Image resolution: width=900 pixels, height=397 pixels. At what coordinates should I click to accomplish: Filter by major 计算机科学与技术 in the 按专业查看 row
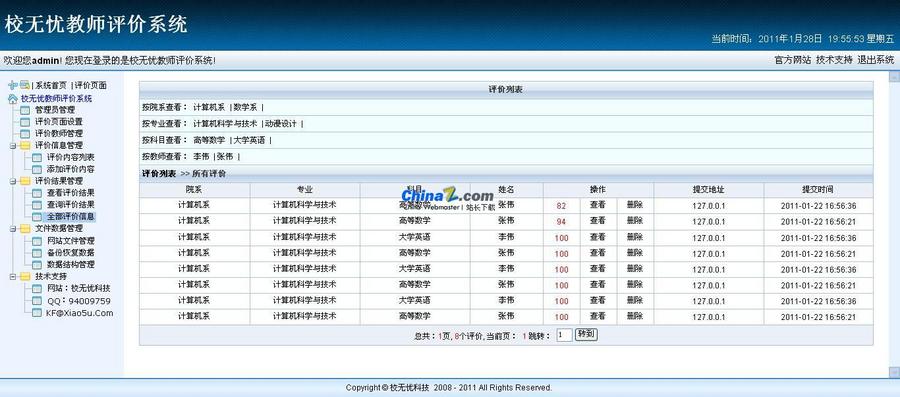[225, 123]
